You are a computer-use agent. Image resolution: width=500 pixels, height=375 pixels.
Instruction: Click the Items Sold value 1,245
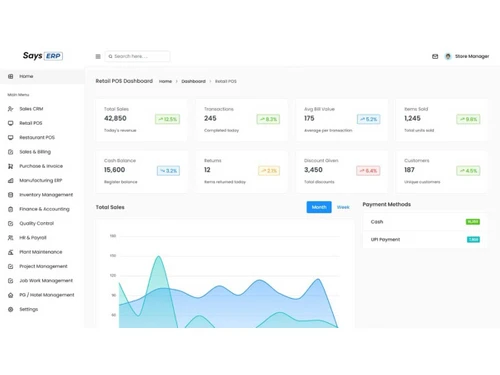coord(412,118)
